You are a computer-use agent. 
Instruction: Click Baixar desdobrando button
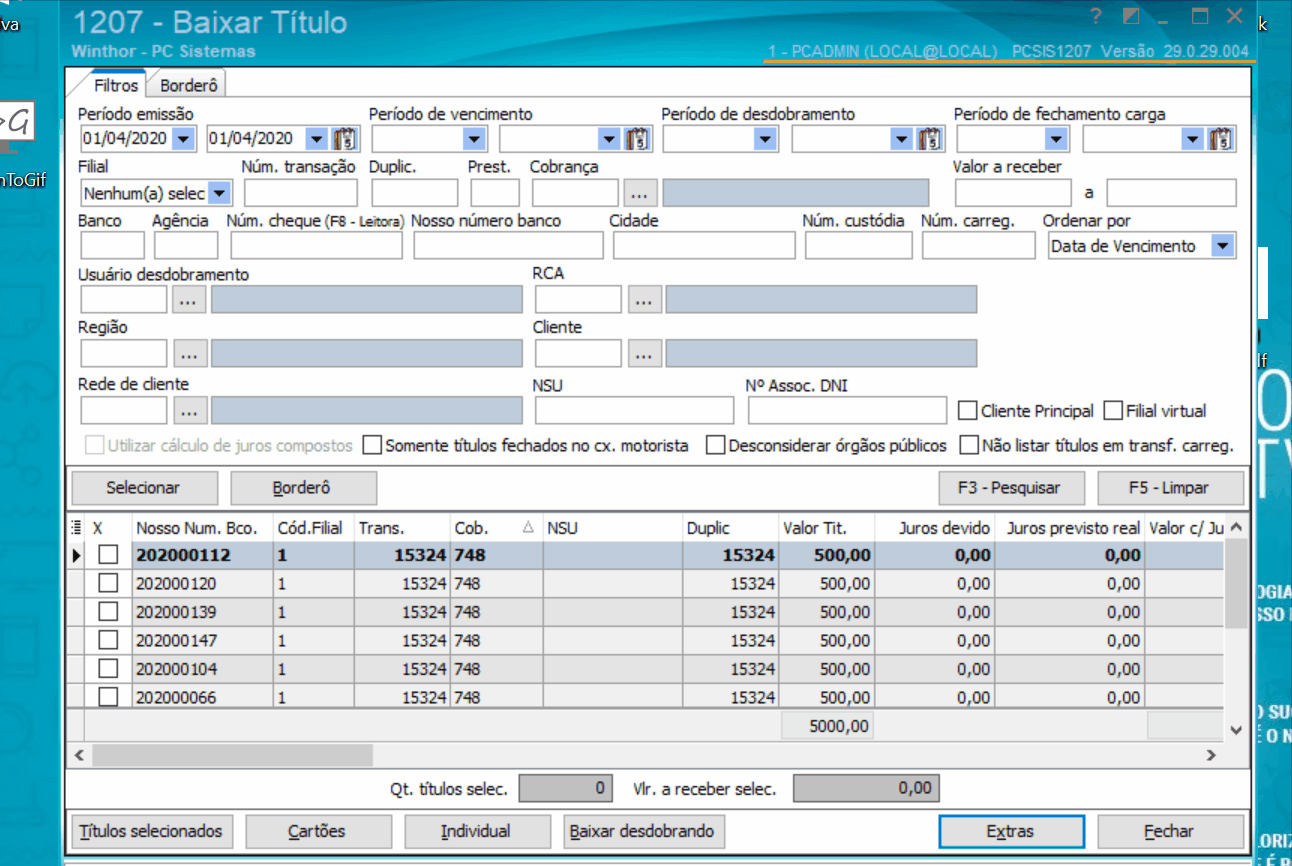[x=643, y=831]
